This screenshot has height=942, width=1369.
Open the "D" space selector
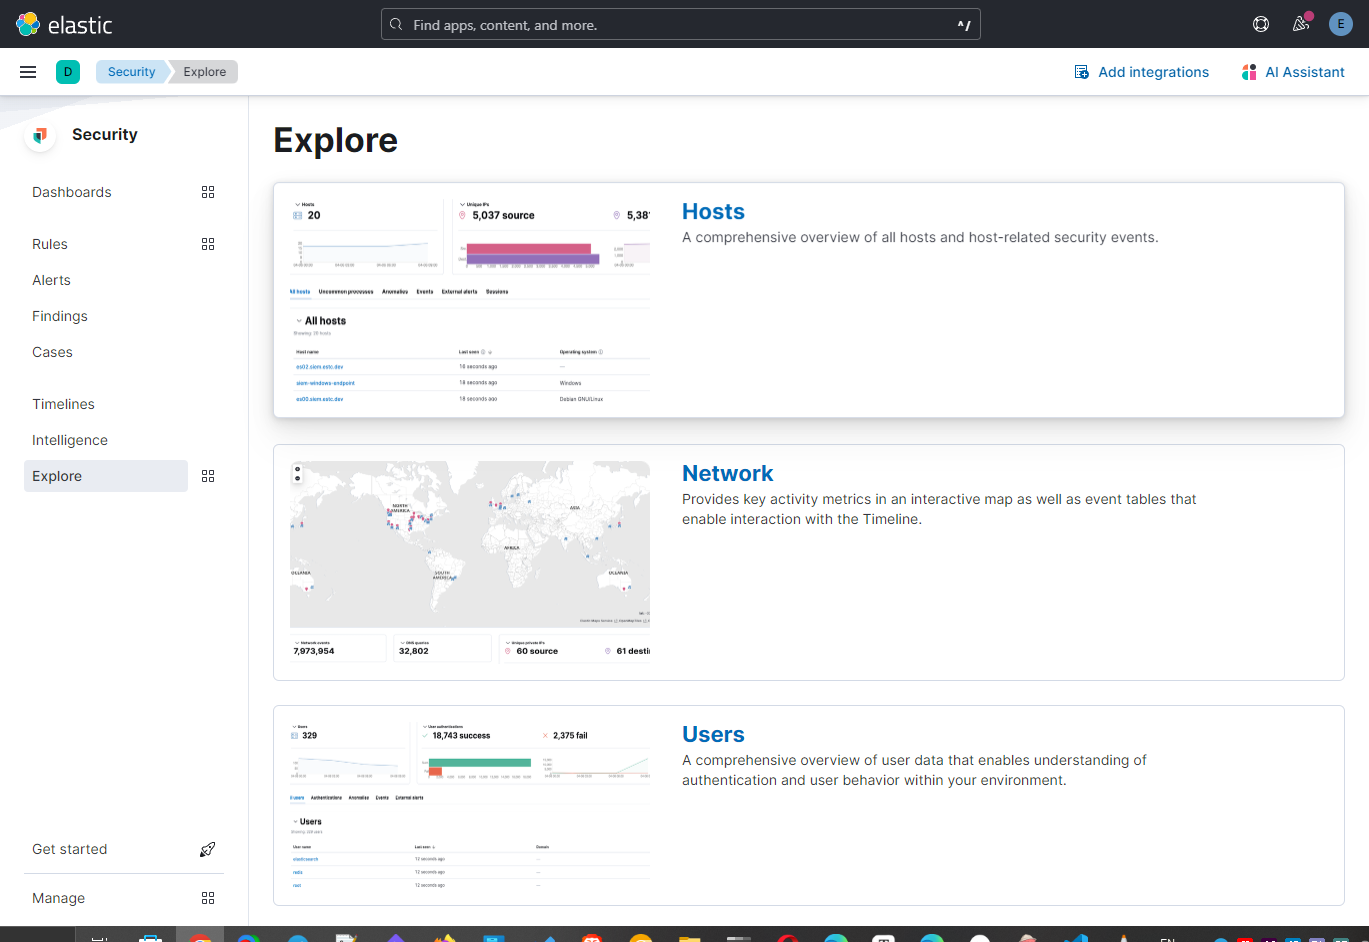pyautogui.click(x=67, y=71)
